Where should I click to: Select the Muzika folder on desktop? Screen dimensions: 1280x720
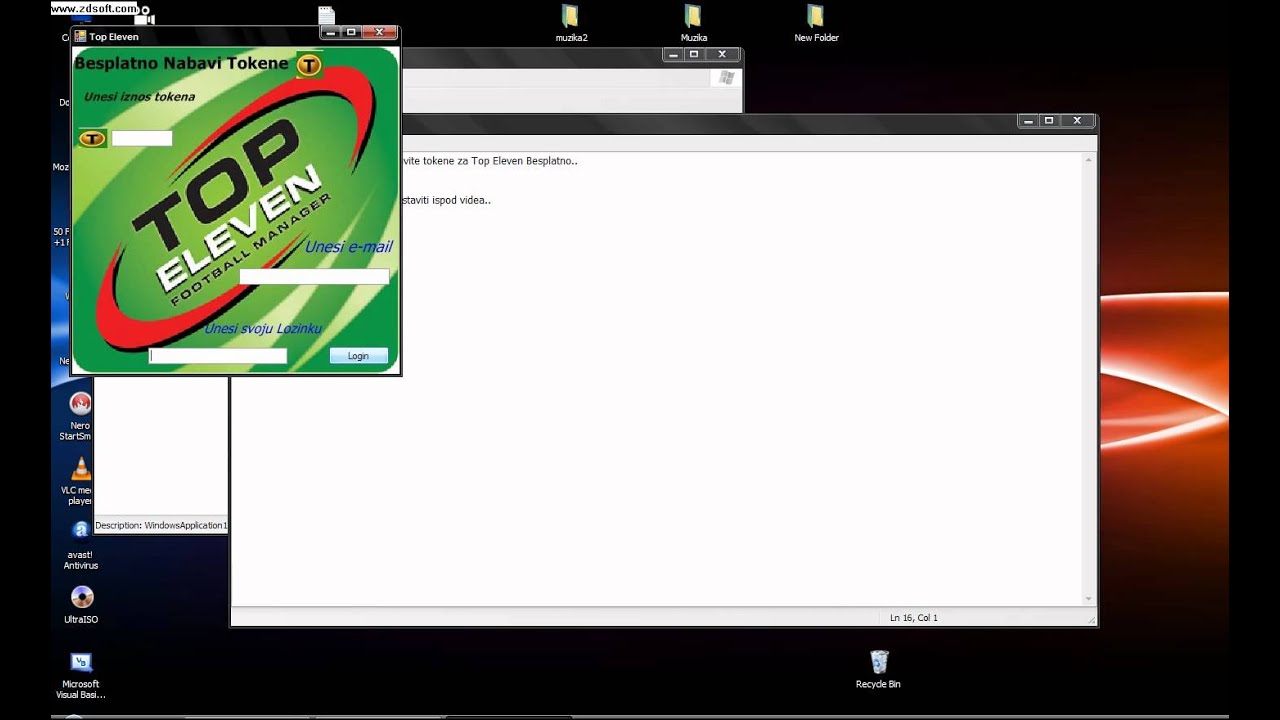(694, 24)
